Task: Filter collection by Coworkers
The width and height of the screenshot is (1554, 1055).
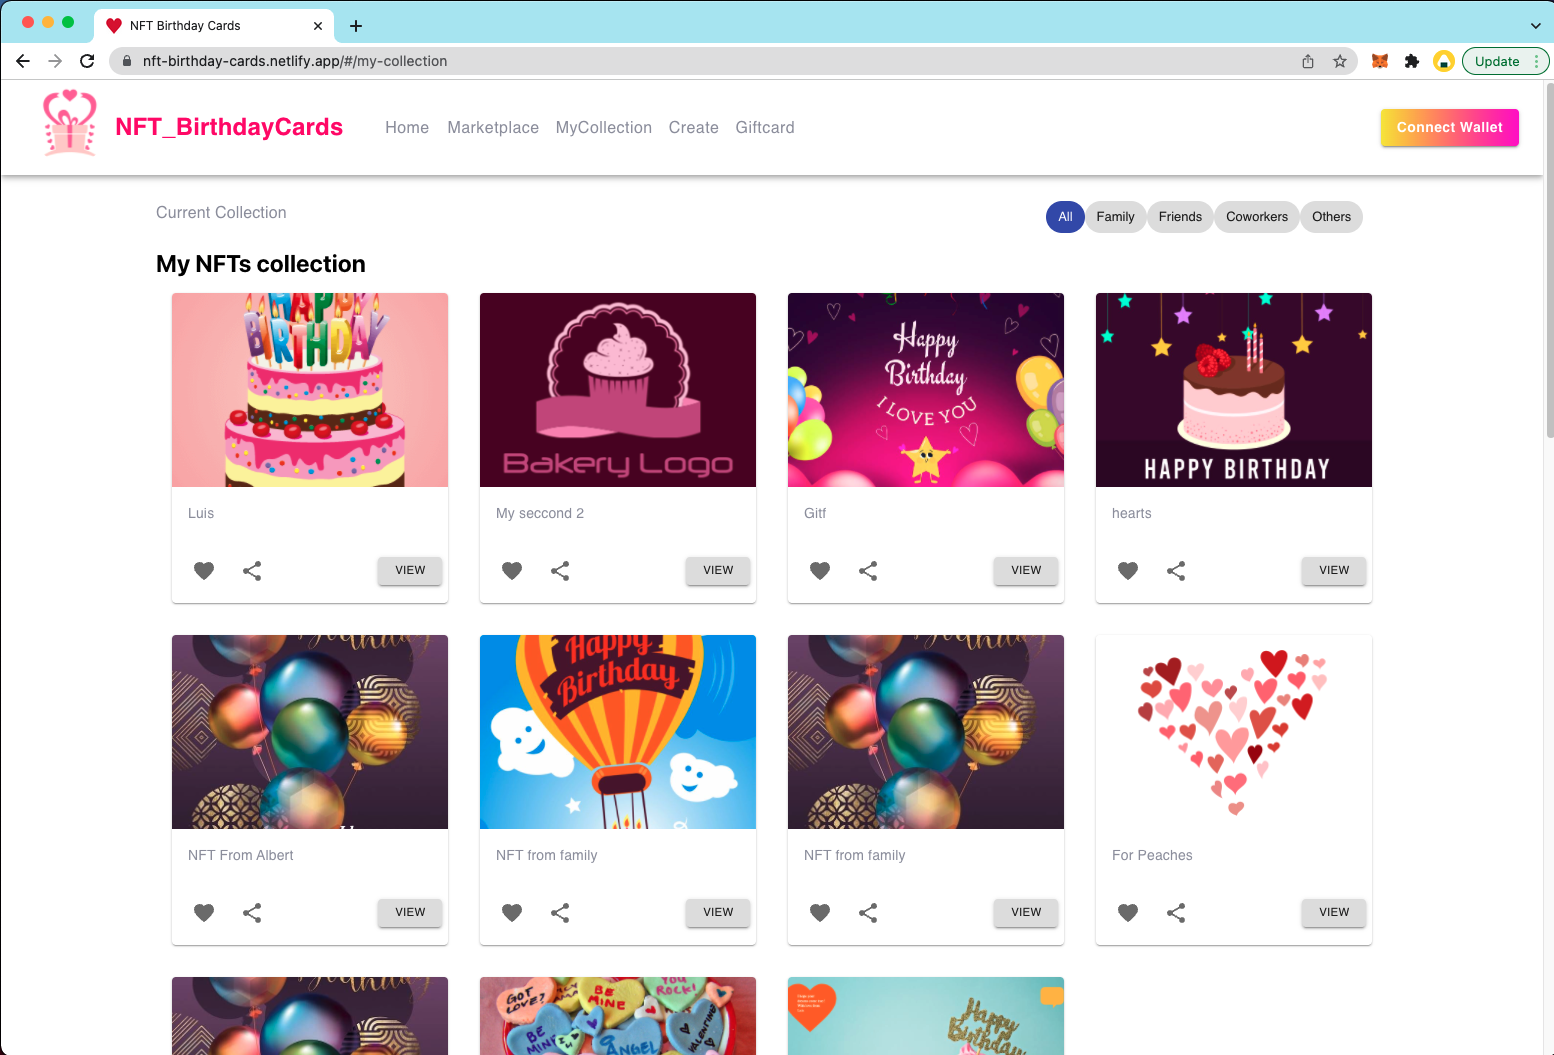Action: click(x=1257, y=217)
